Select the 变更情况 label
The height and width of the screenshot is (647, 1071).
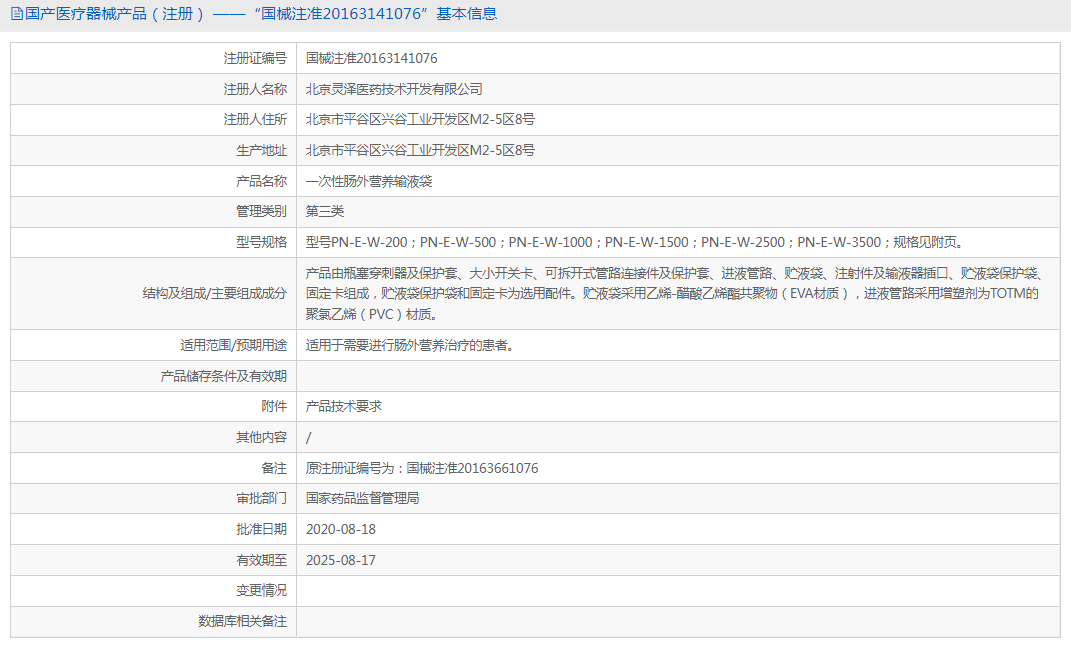click(x=261, y=590)
